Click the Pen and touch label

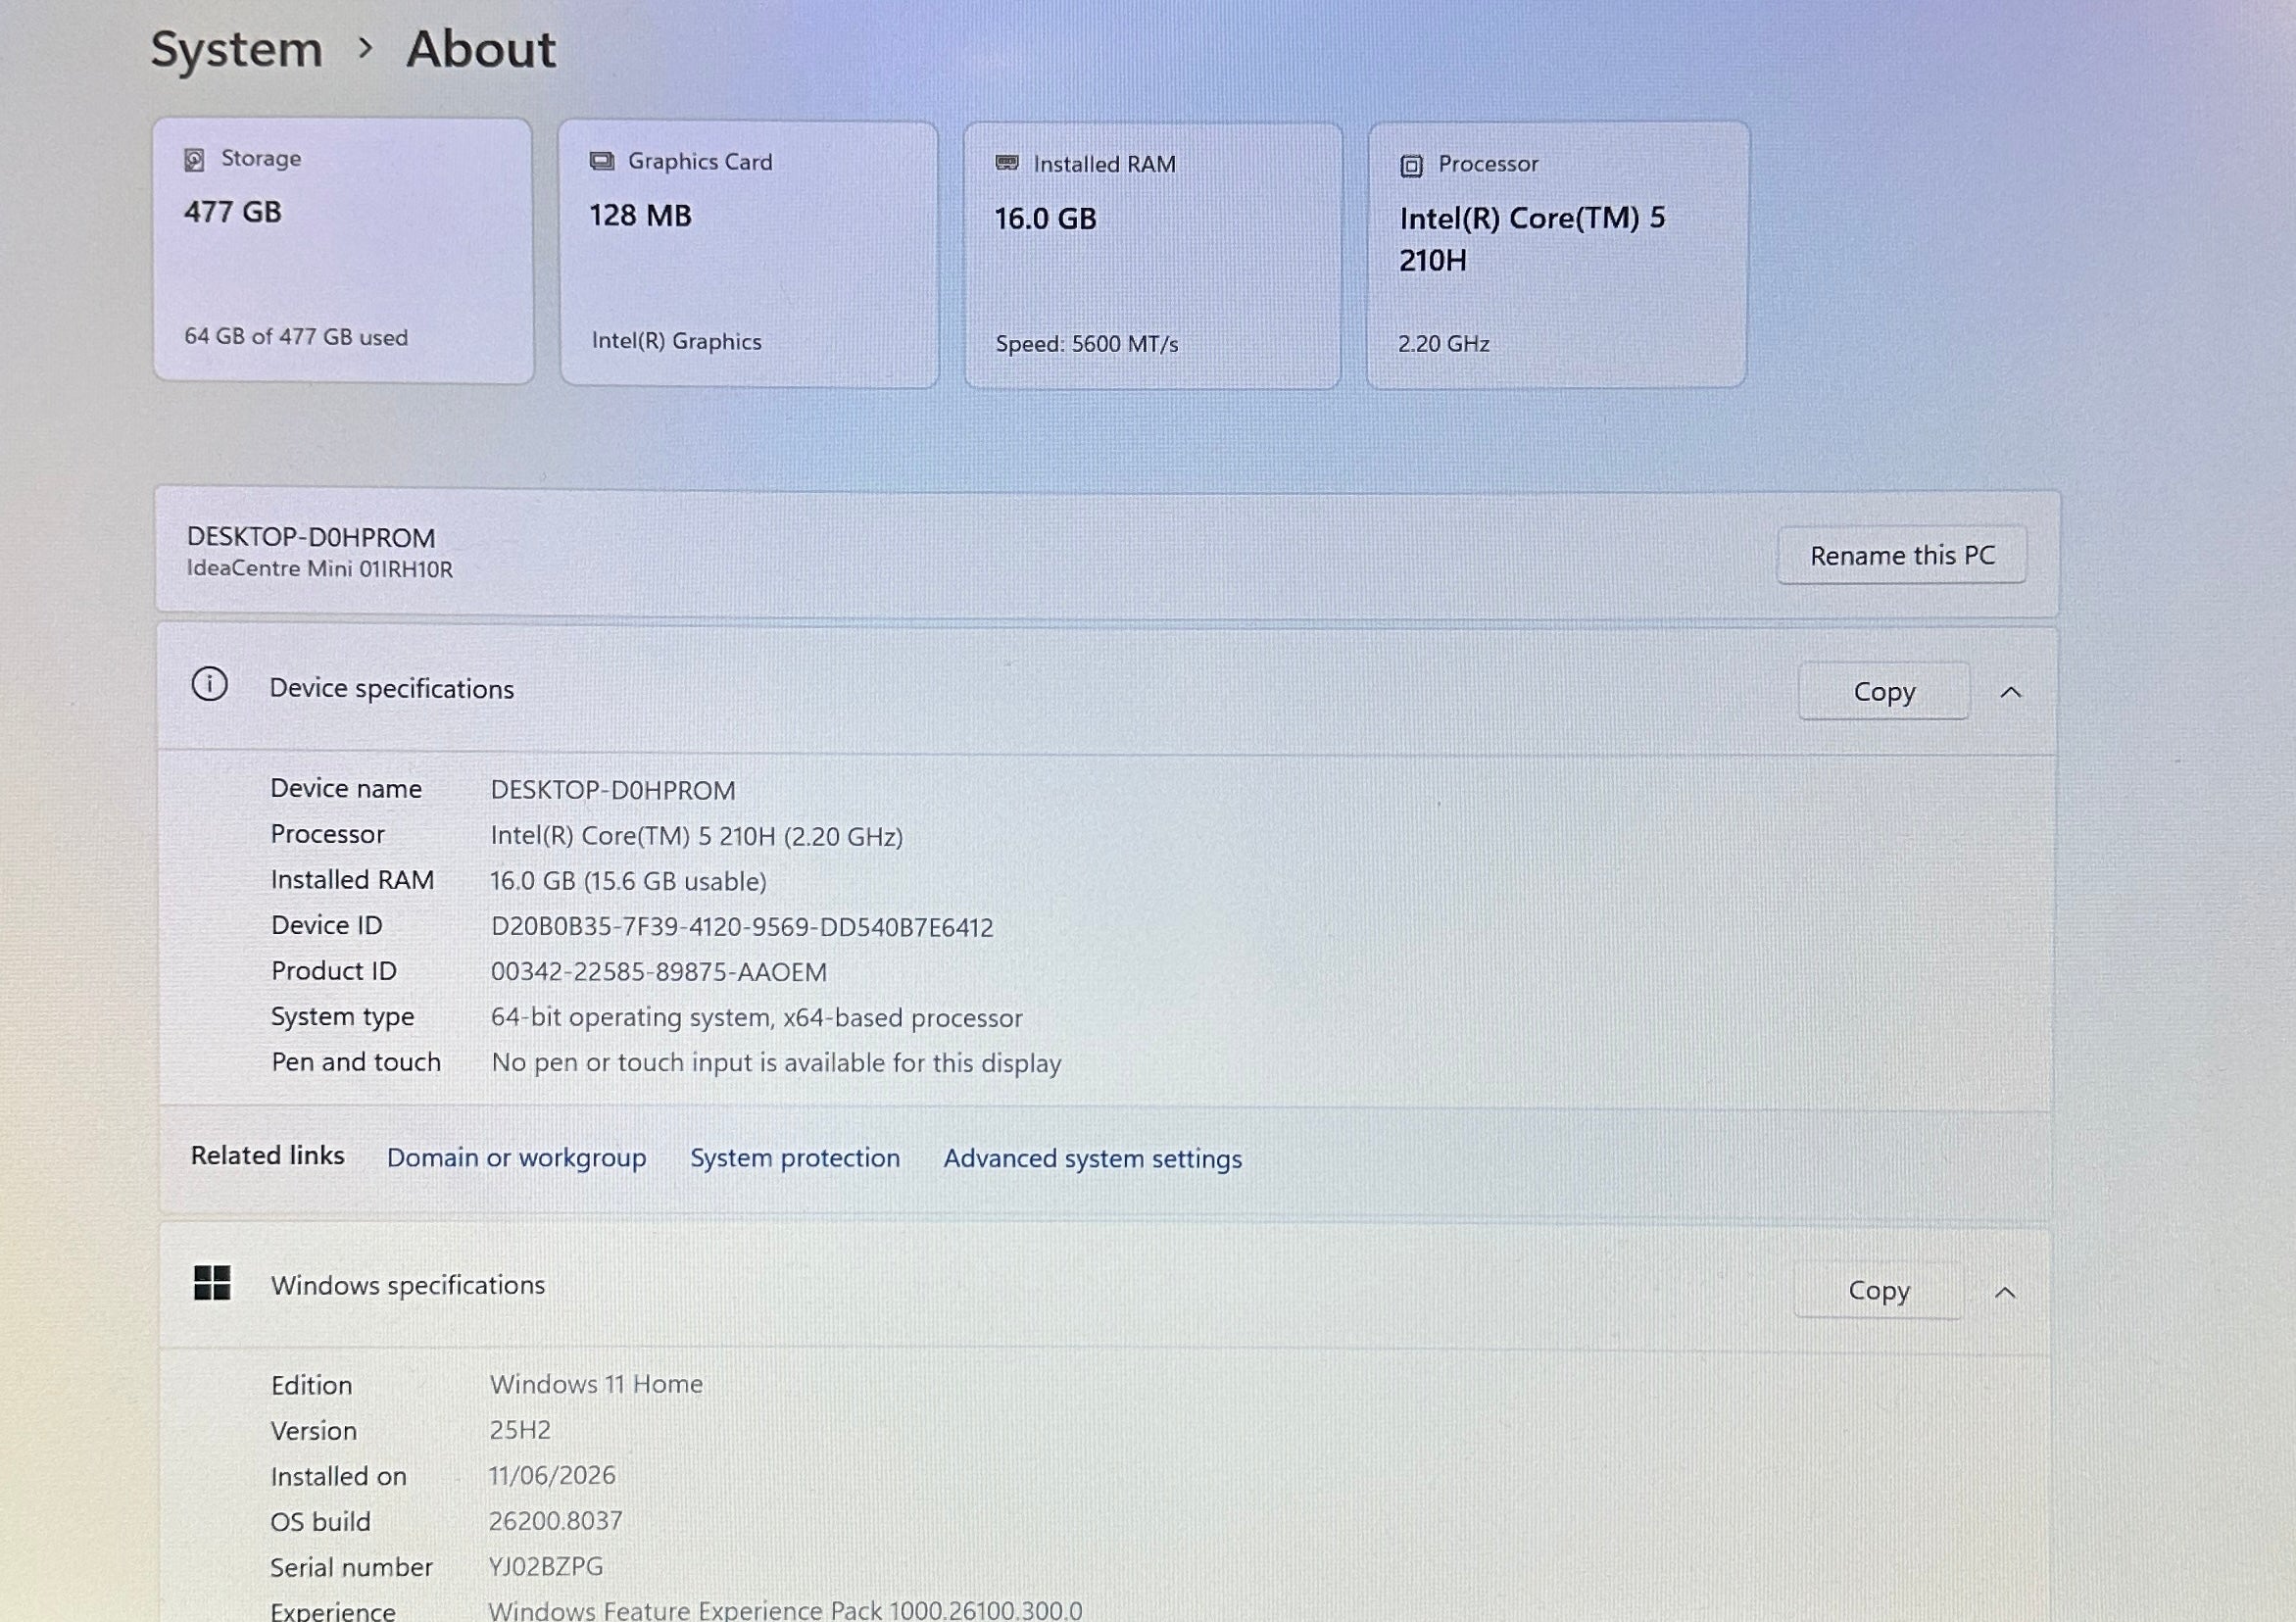[356, 1061]
